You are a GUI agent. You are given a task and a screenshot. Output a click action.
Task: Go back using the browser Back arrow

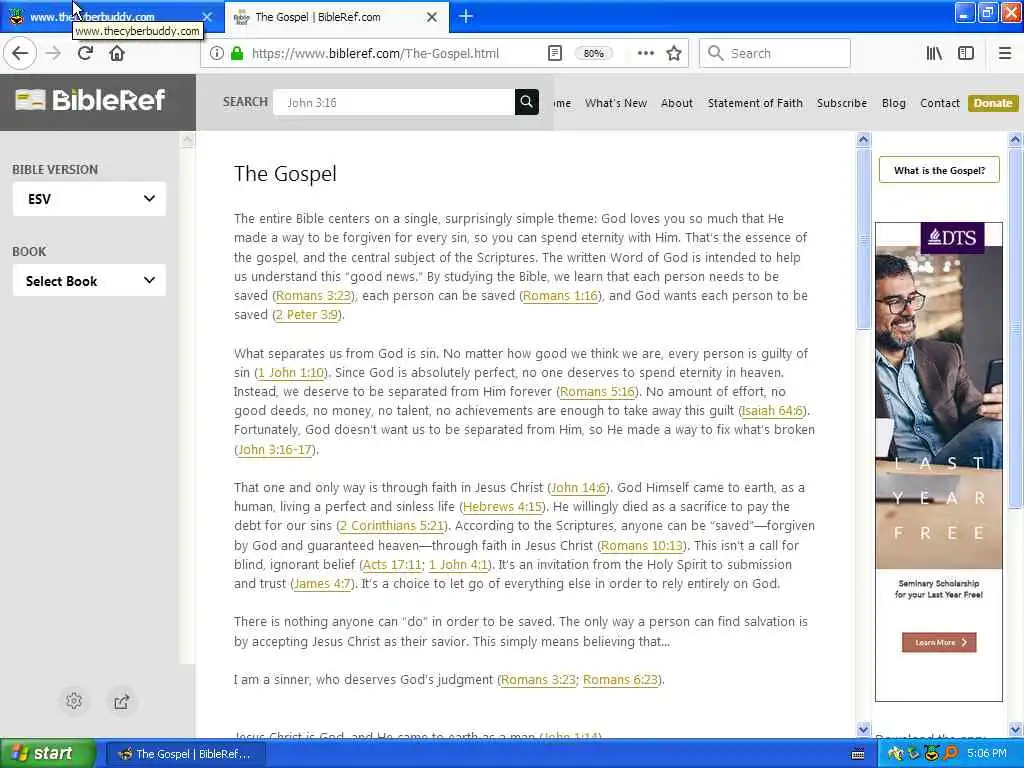20,53
